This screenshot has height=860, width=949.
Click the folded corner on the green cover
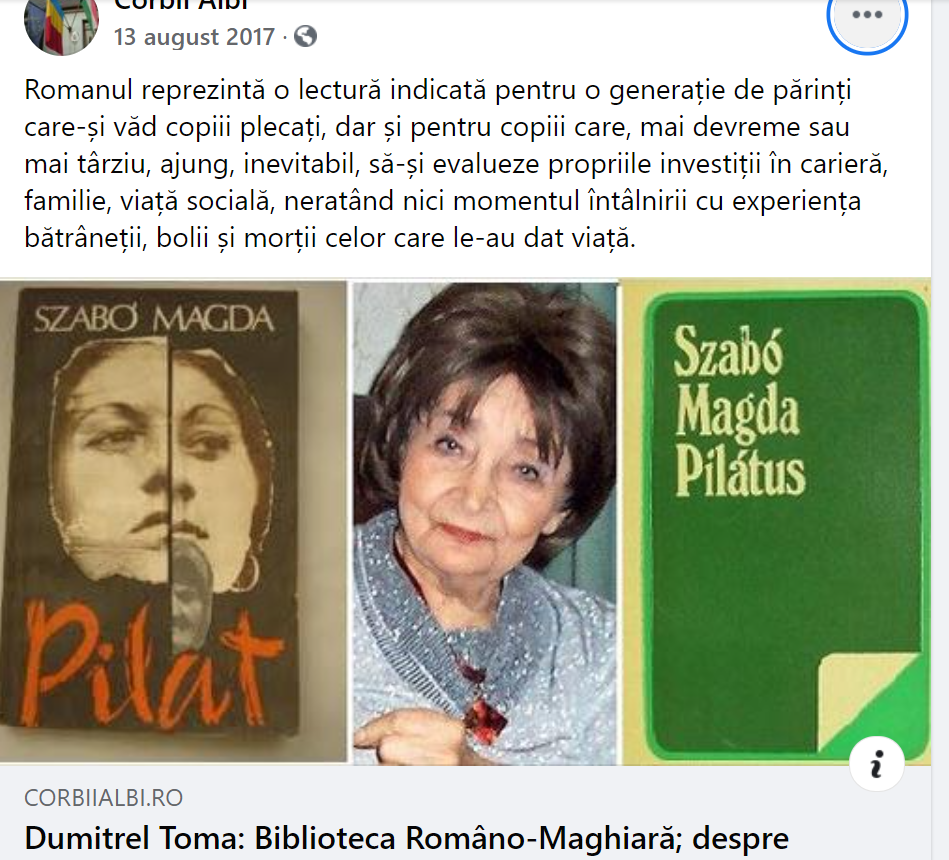pos(870,702)
